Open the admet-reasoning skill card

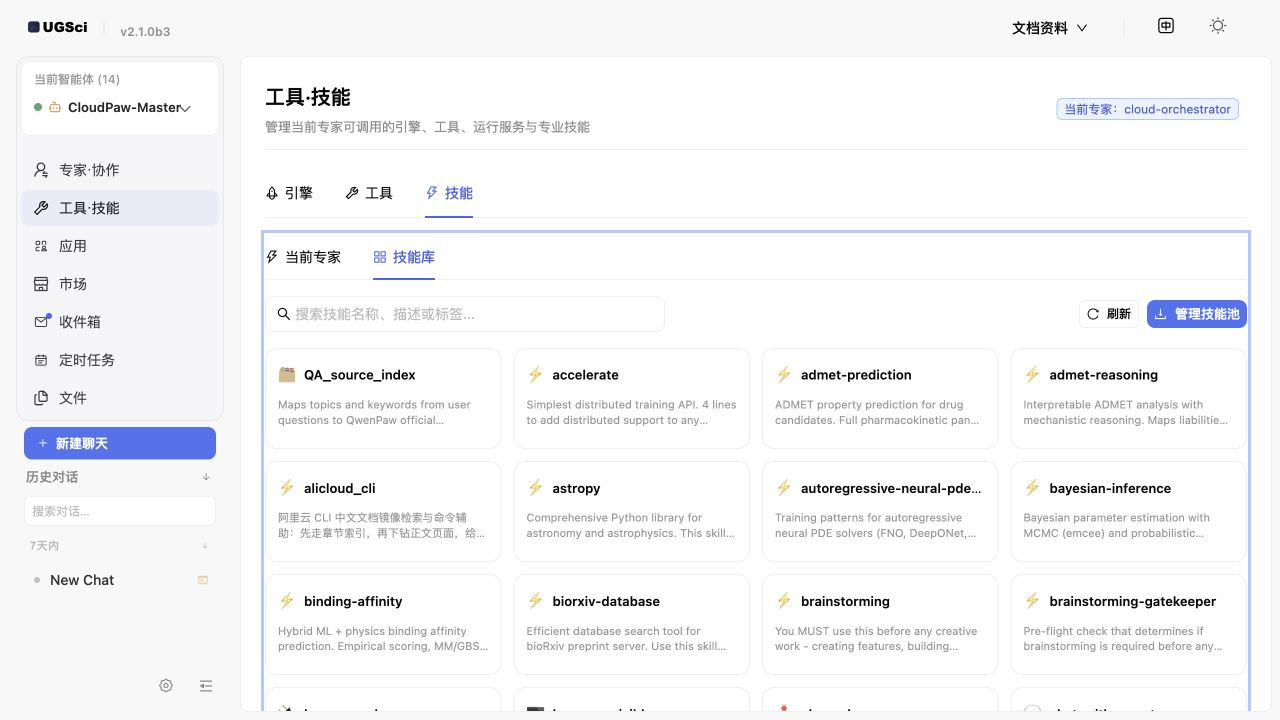click(1128, 398)
